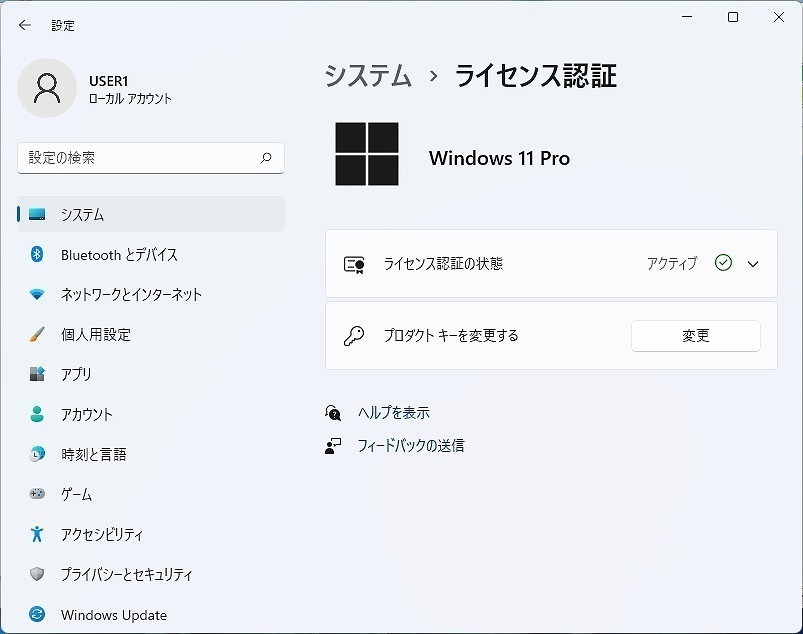Expand the ライセンス認証の状態 section
803x634 pixels.
[753, 263]
